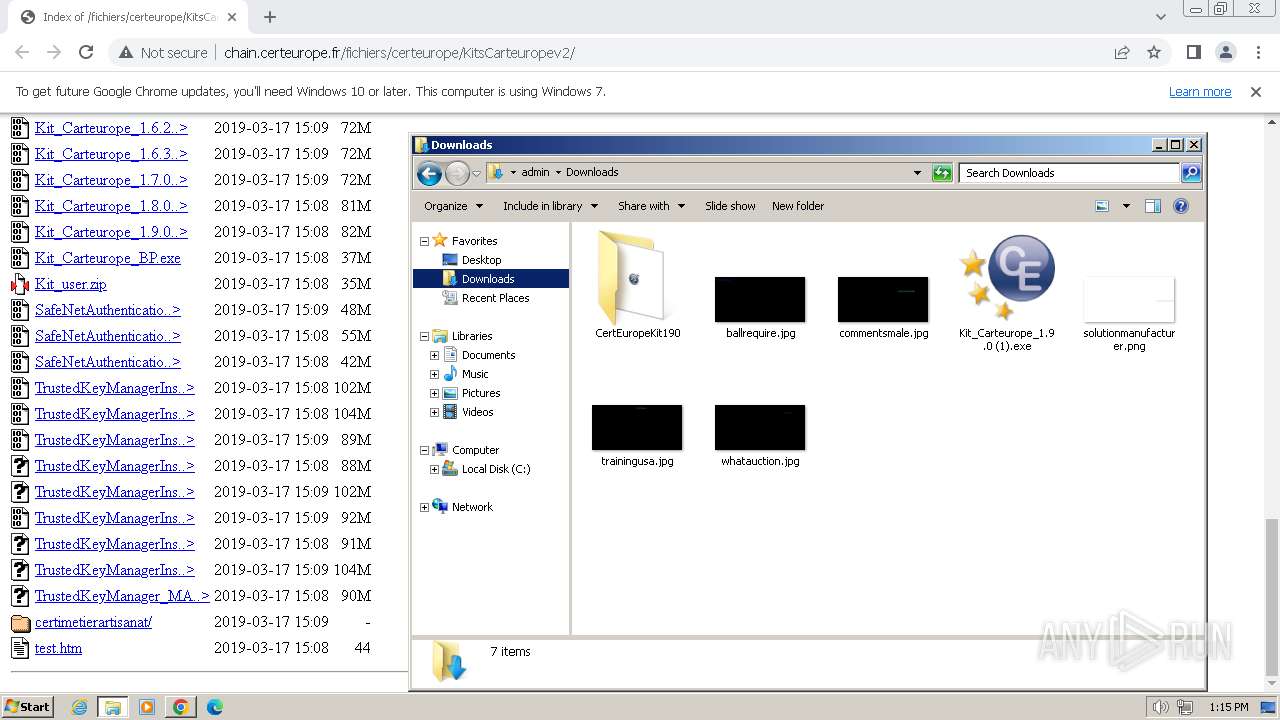Collapse the Favorites section
This screenshot has width=1280, height=720.
click(x=424, y=241)
